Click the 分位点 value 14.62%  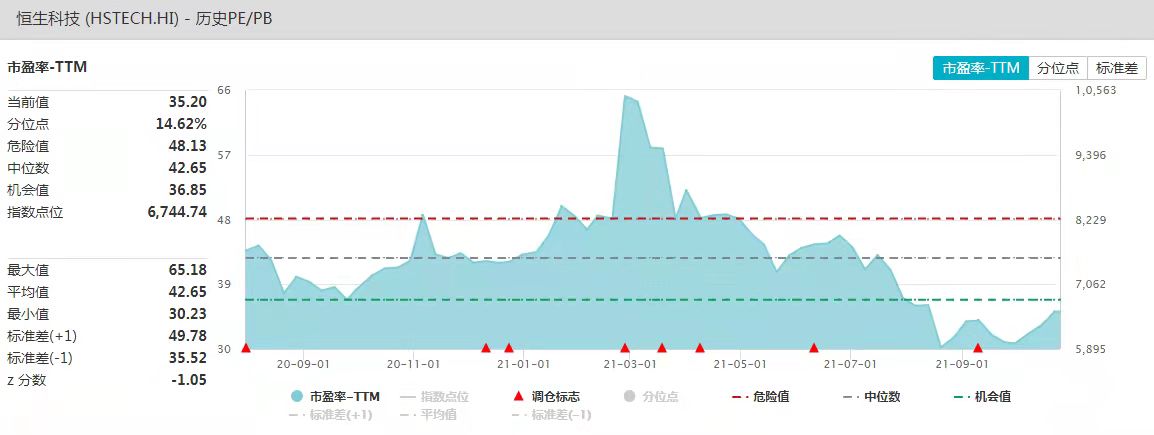click(x=181, y=124)
